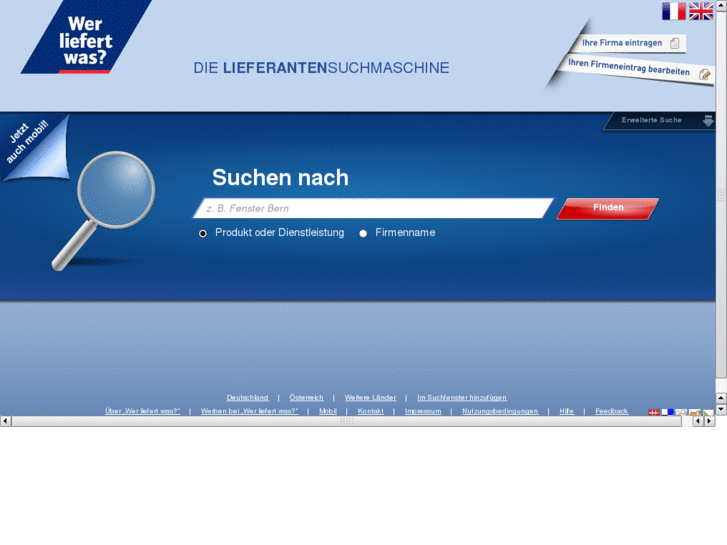Open the Ihre Firma eintragen link
Screen dimensions: 727x545
click(x=622, y=43)
